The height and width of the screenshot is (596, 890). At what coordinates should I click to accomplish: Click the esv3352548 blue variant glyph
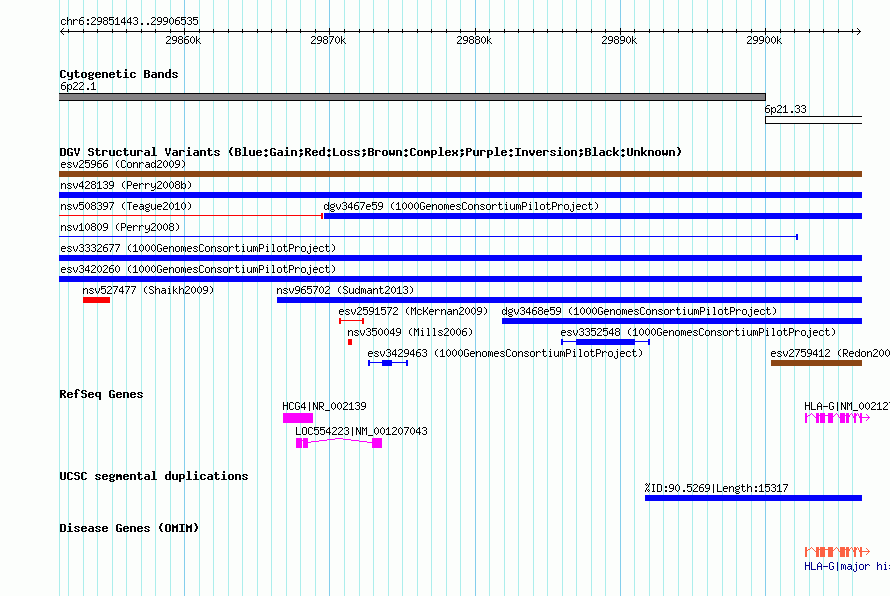point(605,342)
